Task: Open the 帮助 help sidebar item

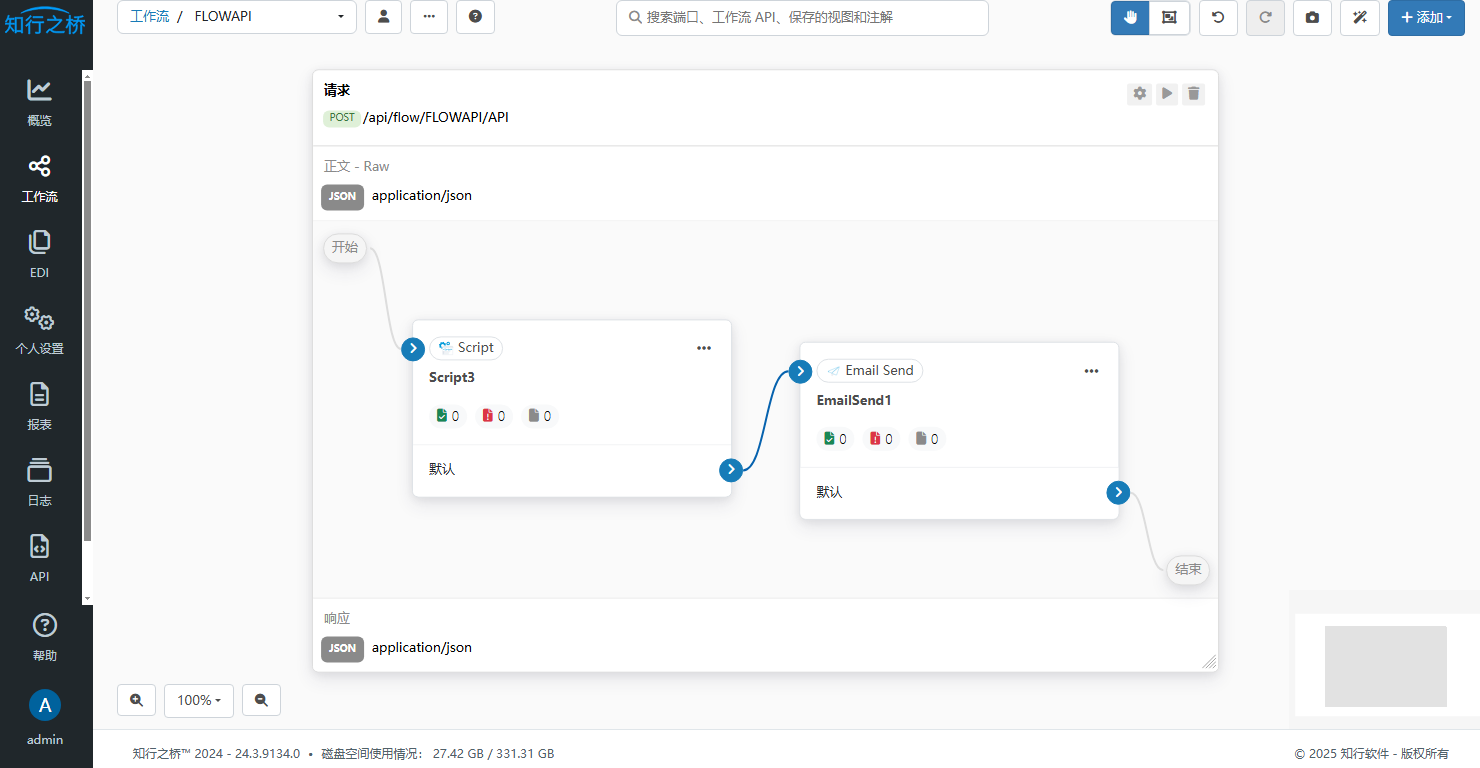Action: point(44,638)
